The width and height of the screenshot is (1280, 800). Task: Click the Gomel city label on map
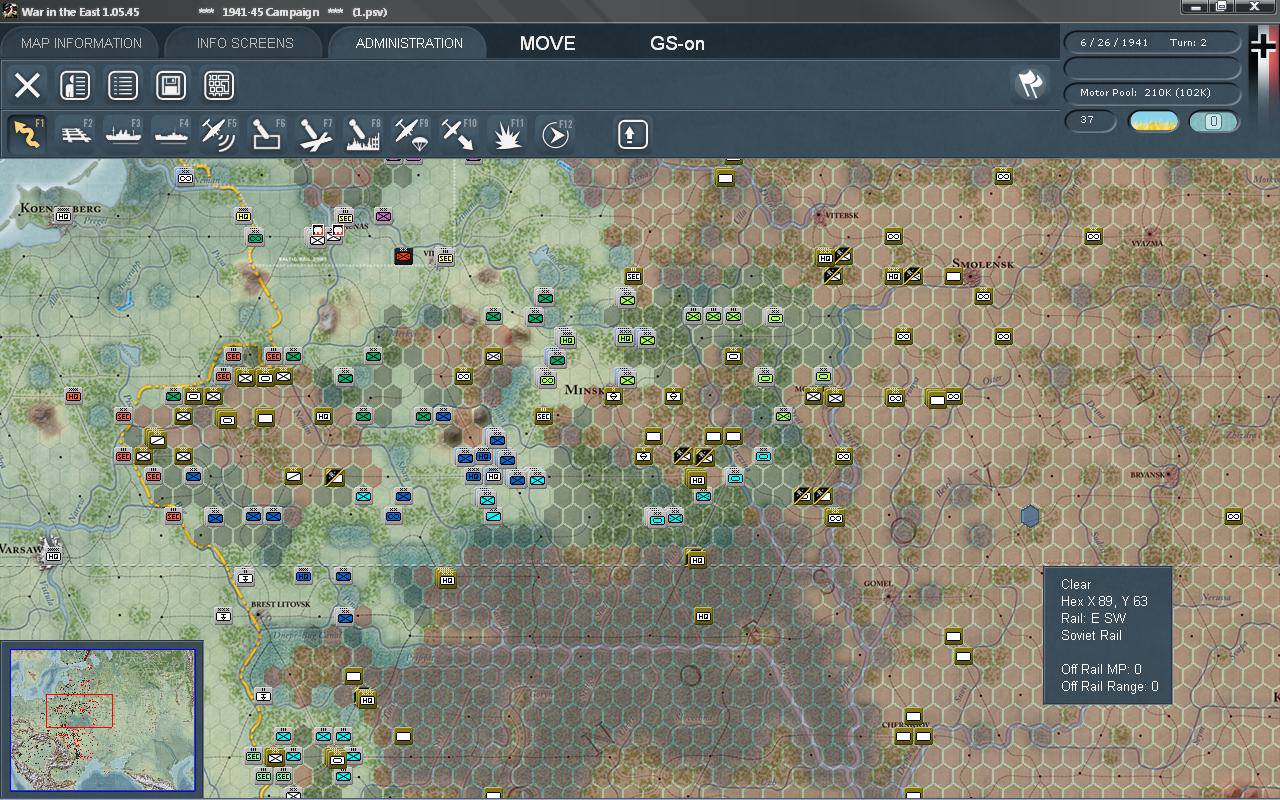click(878, 583)
